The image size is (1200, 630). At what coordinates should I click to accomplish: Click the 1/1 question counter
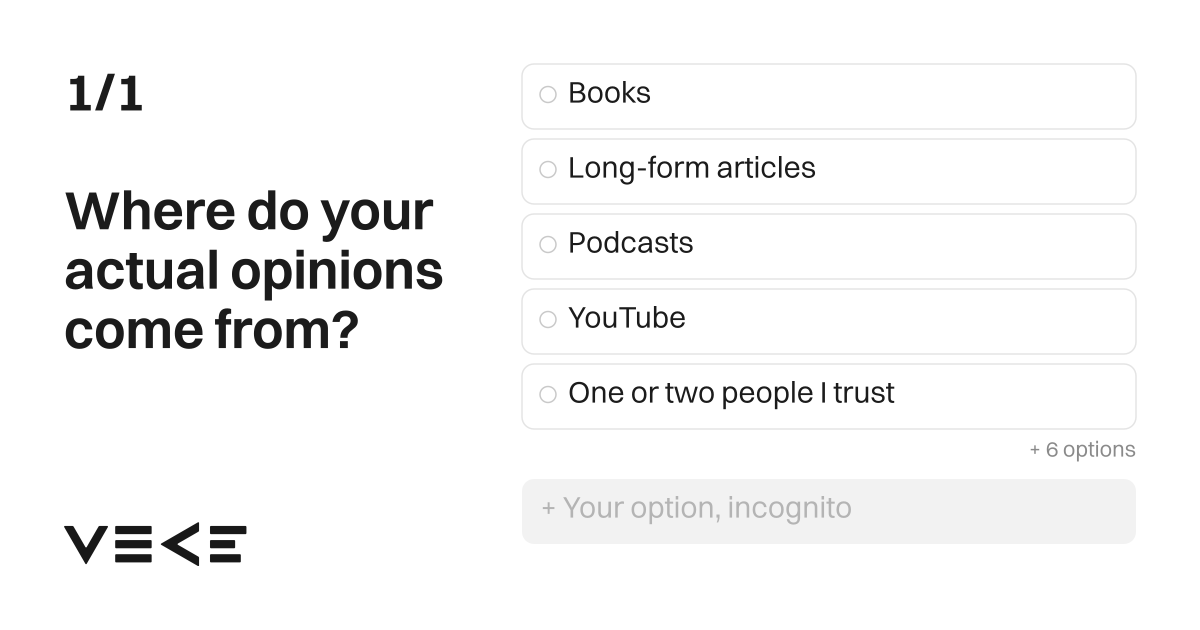pos(105,95)
